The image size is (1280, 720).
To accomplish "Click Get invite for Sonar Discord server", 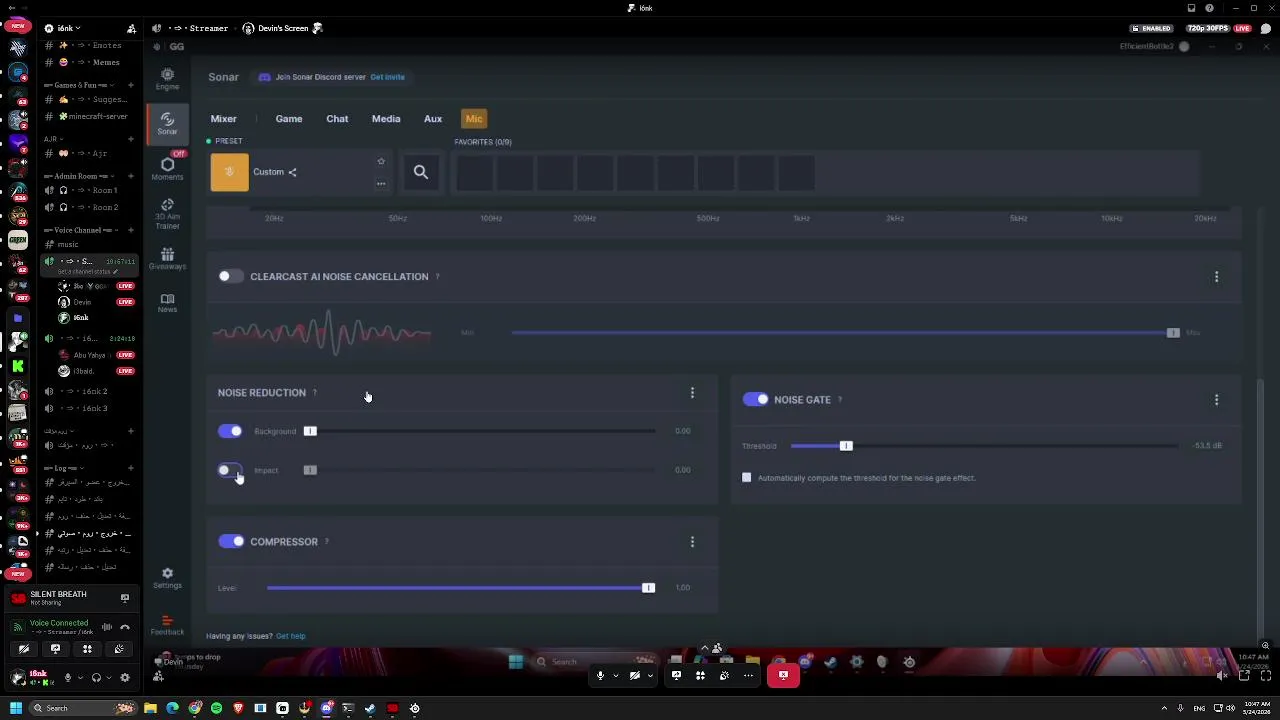I will click(x=387, y=77).
